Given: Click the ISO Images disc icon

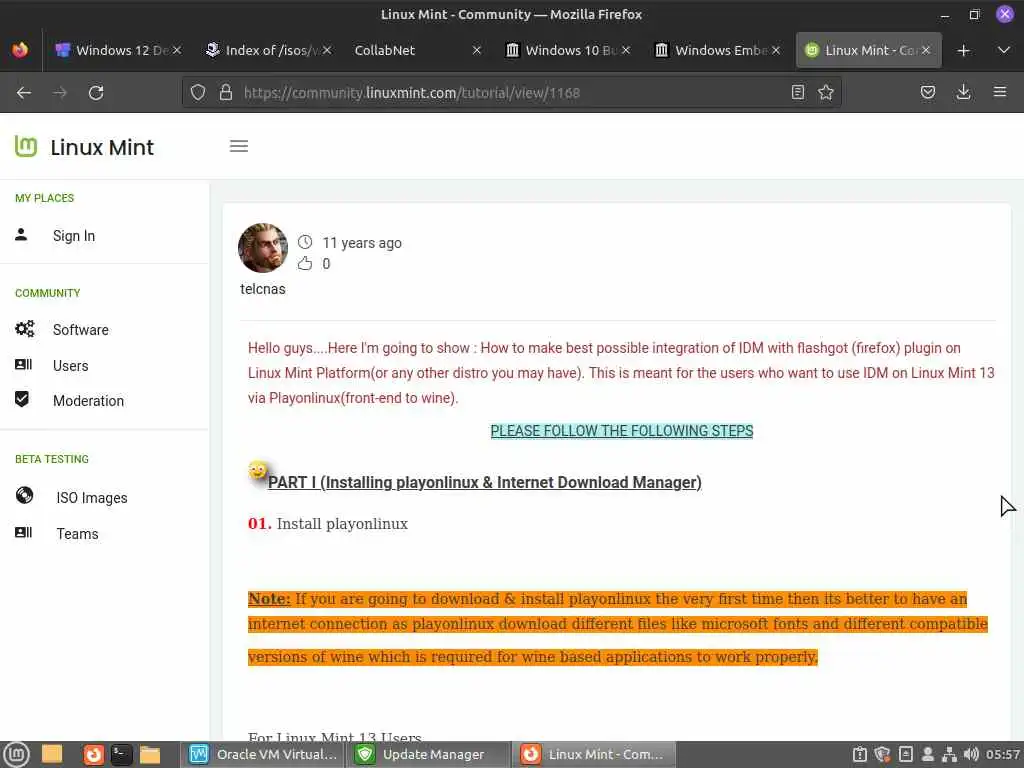Looking at the screenshot, I should coord(24,496).
